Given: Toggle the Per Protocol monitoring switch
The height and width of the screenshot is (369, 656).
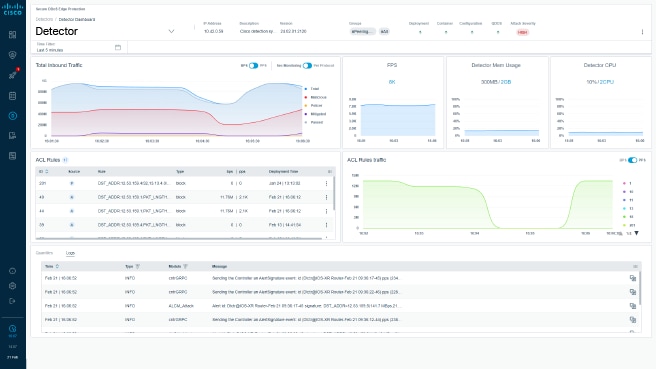Looking at the screenshot, I should click(x=307, y=66).
